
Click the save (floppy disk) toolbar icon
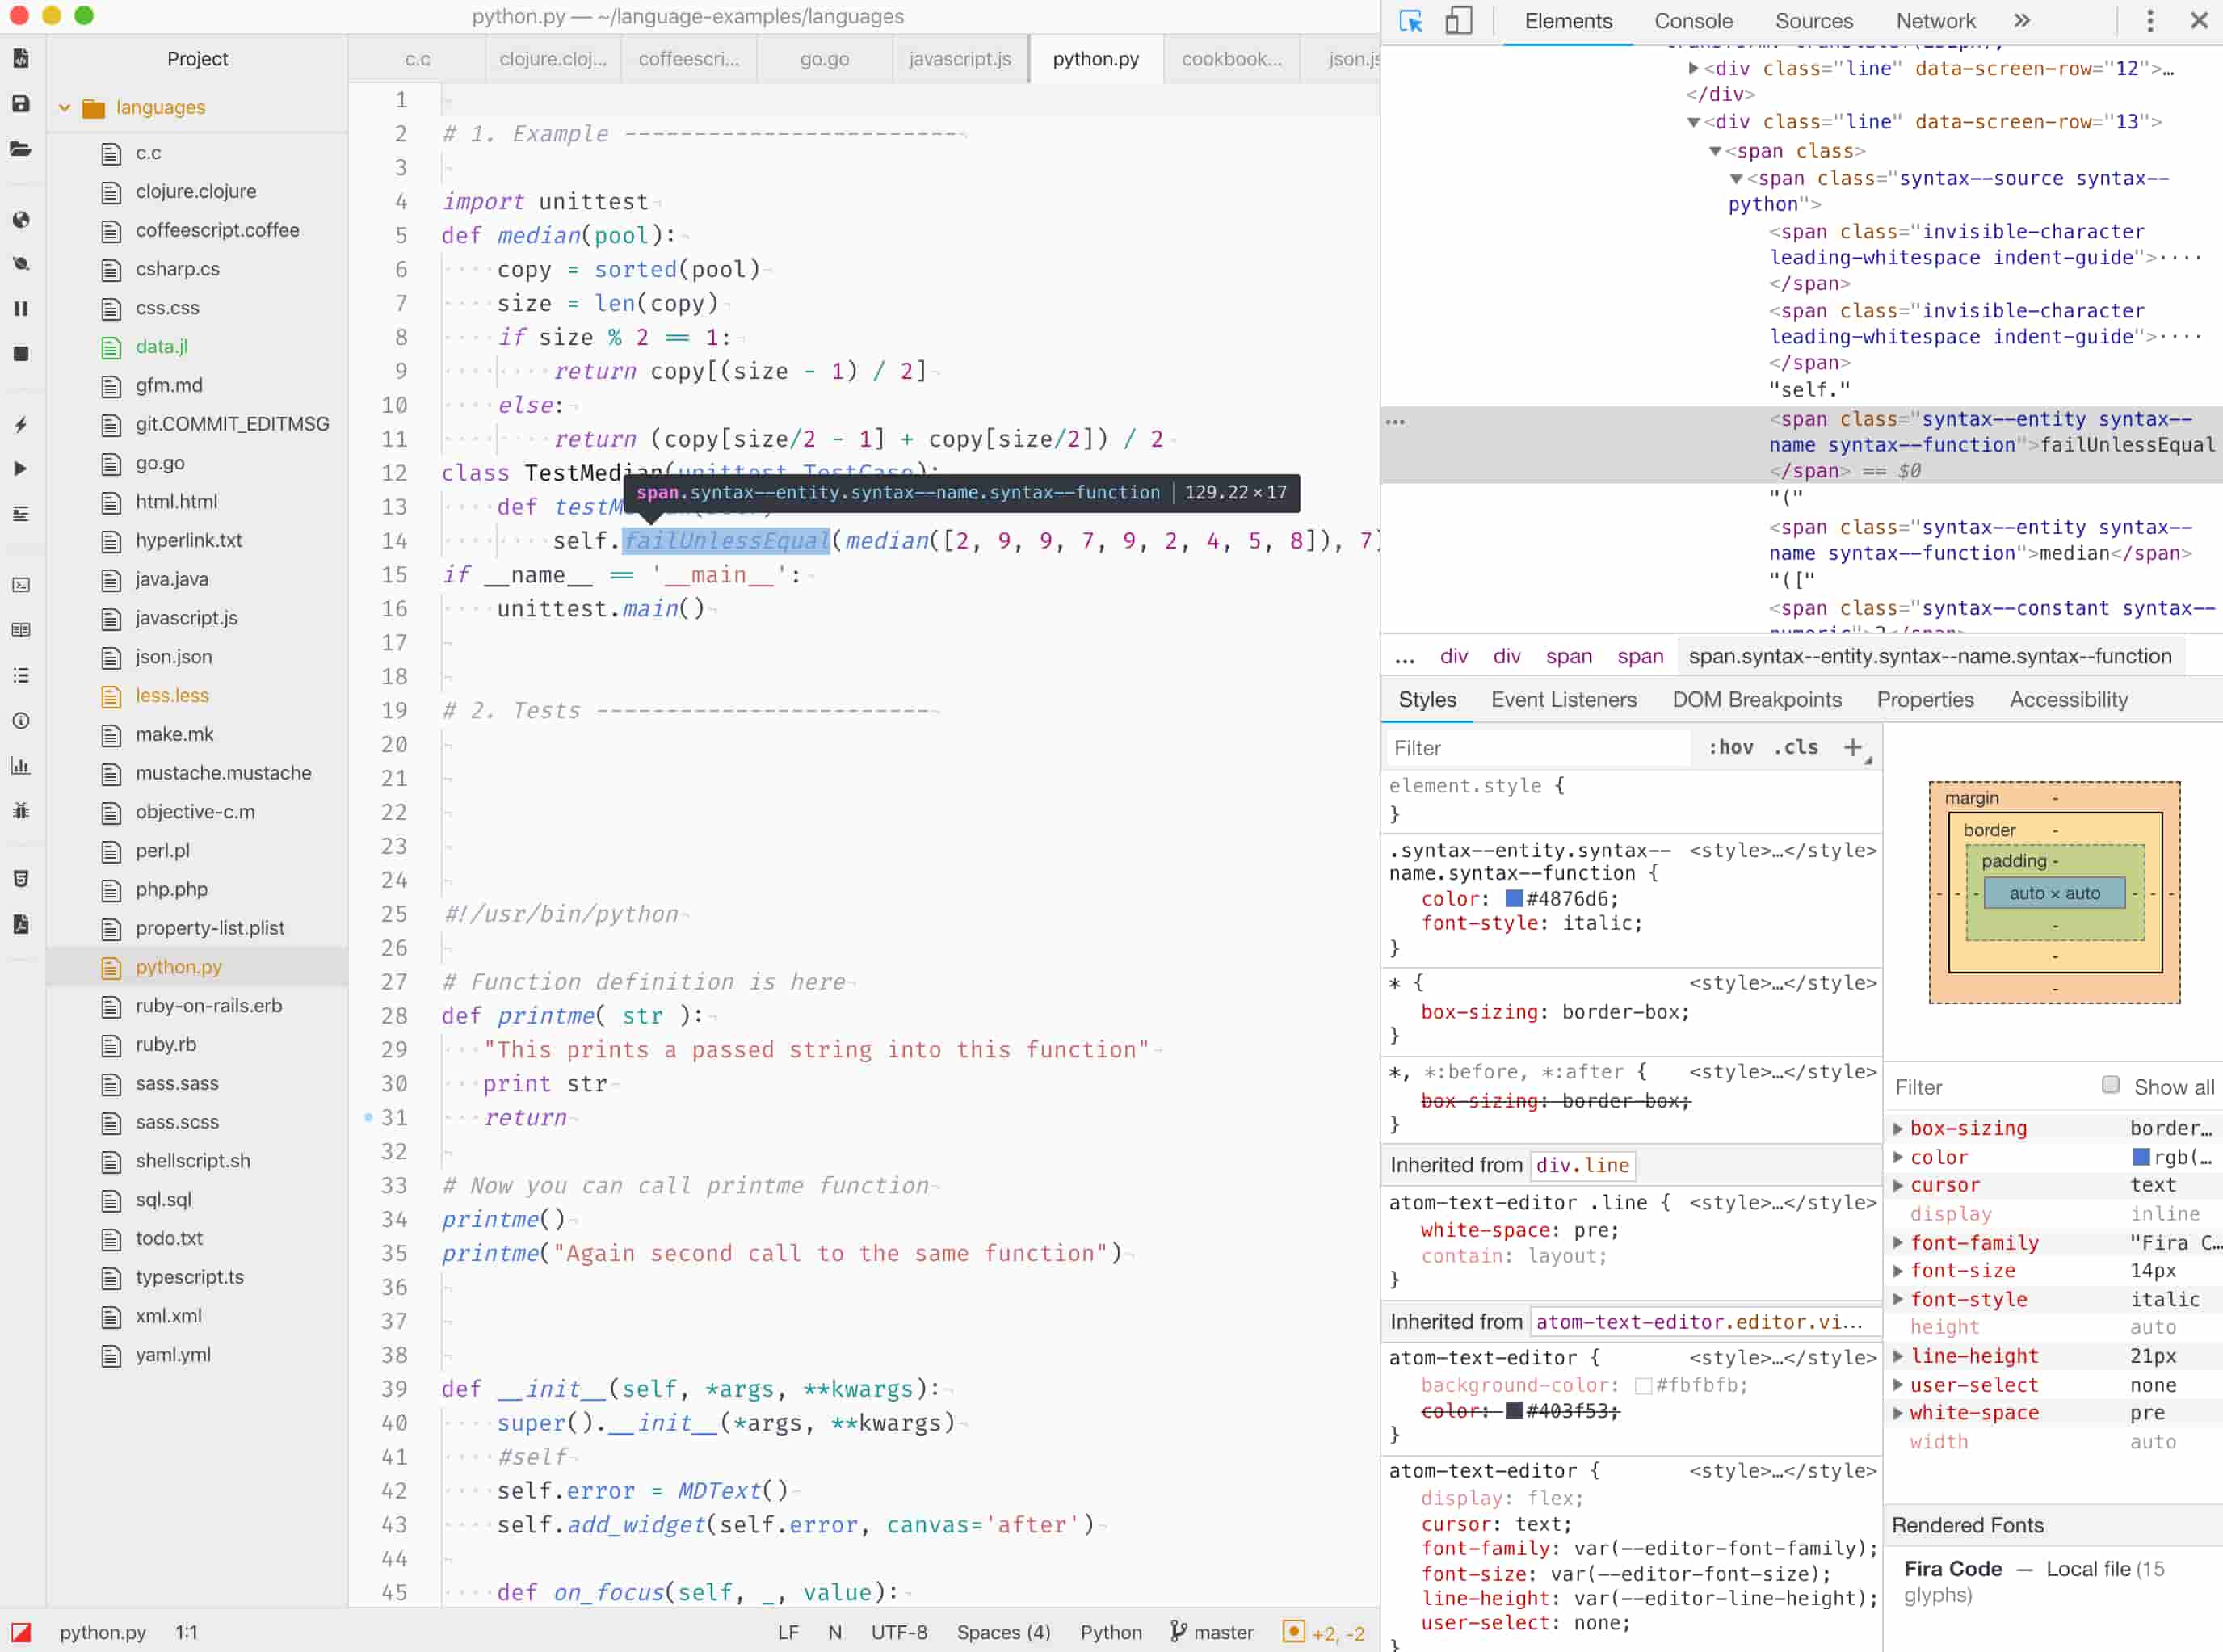click(x=20, y=104)
